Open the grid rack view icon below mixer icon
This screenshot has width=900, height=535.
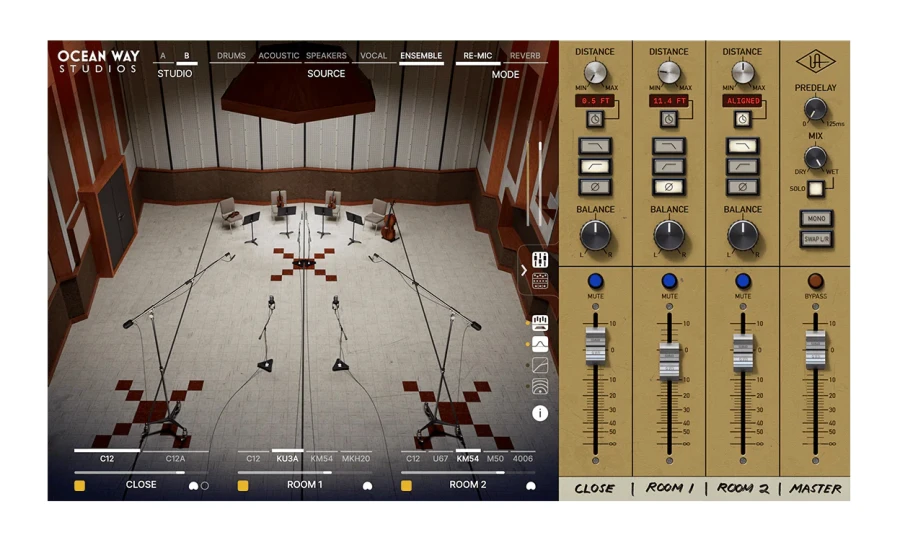coord(540,281)
